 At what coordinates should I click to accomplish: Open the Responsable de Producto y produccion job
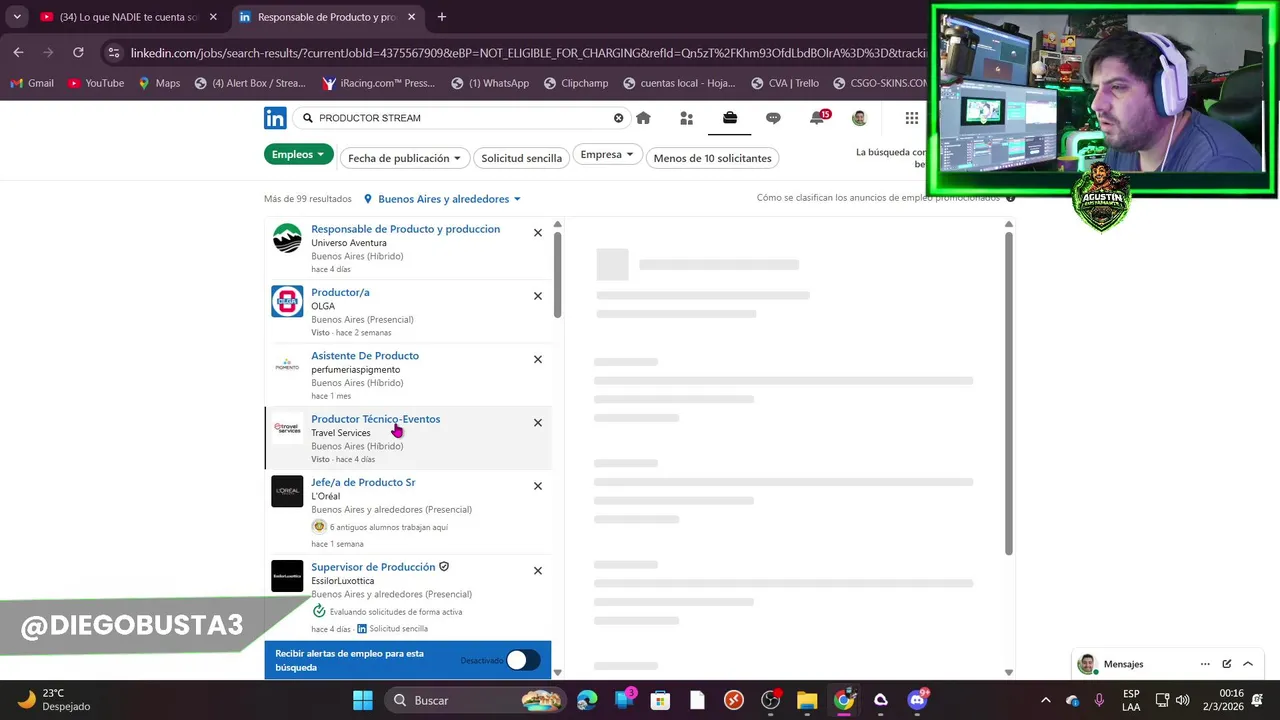(x=405, y=229)
